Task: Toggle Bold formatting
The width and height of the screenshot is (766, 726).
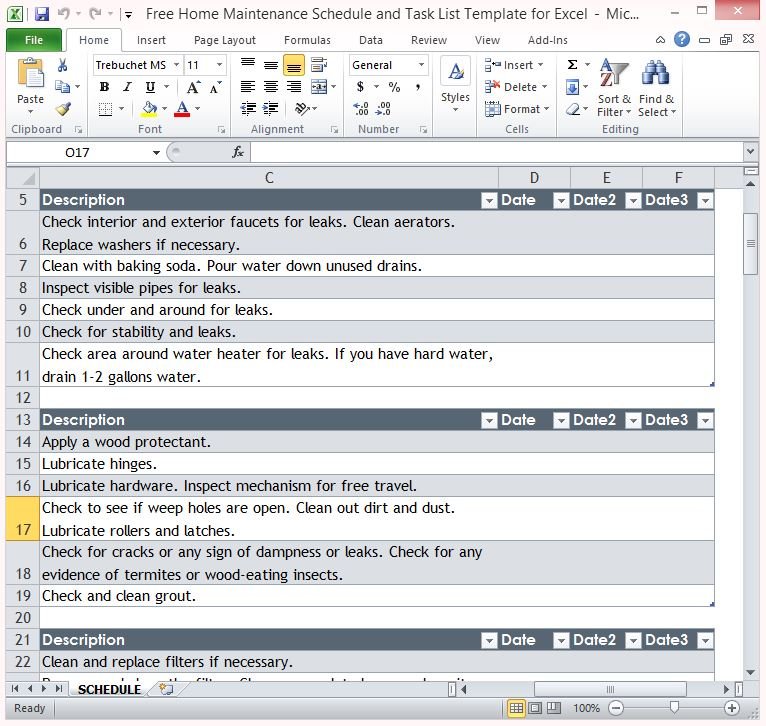Action: click(x=104, y=87)
